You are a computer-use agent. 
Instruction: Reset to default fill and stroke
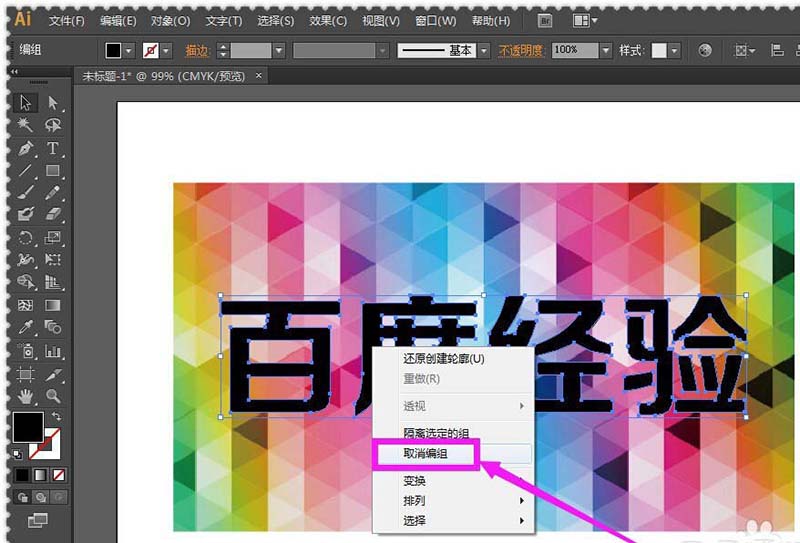[x=17, y=454]
